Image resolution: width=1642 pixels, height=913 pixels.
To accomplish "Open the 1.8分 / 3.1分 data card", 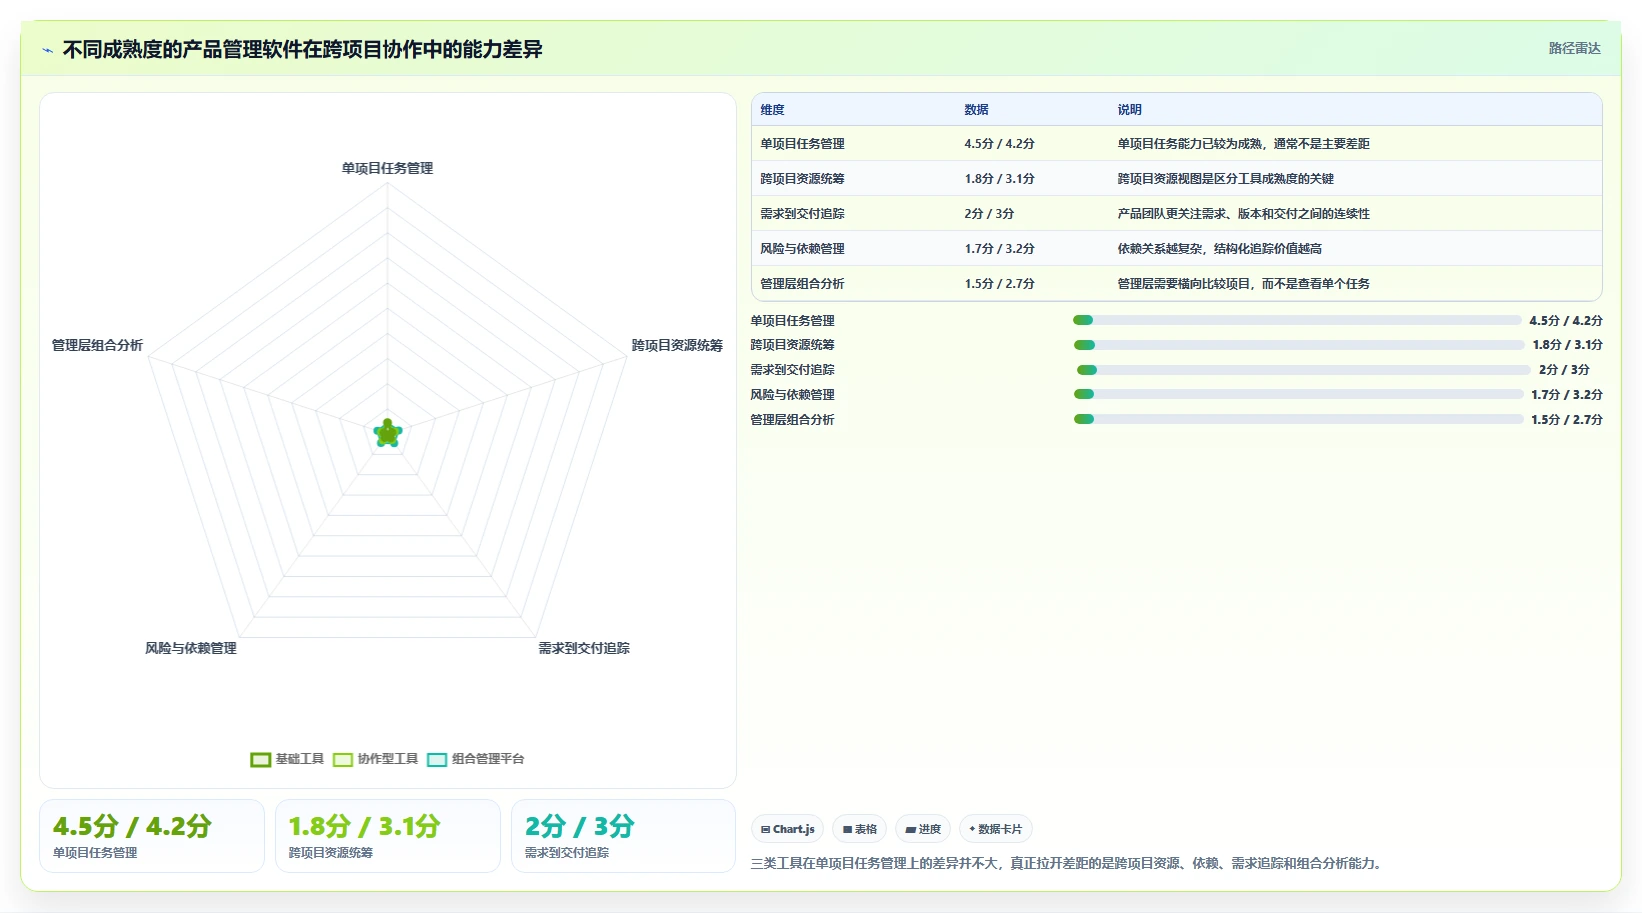I will click(x=388, y=836).
